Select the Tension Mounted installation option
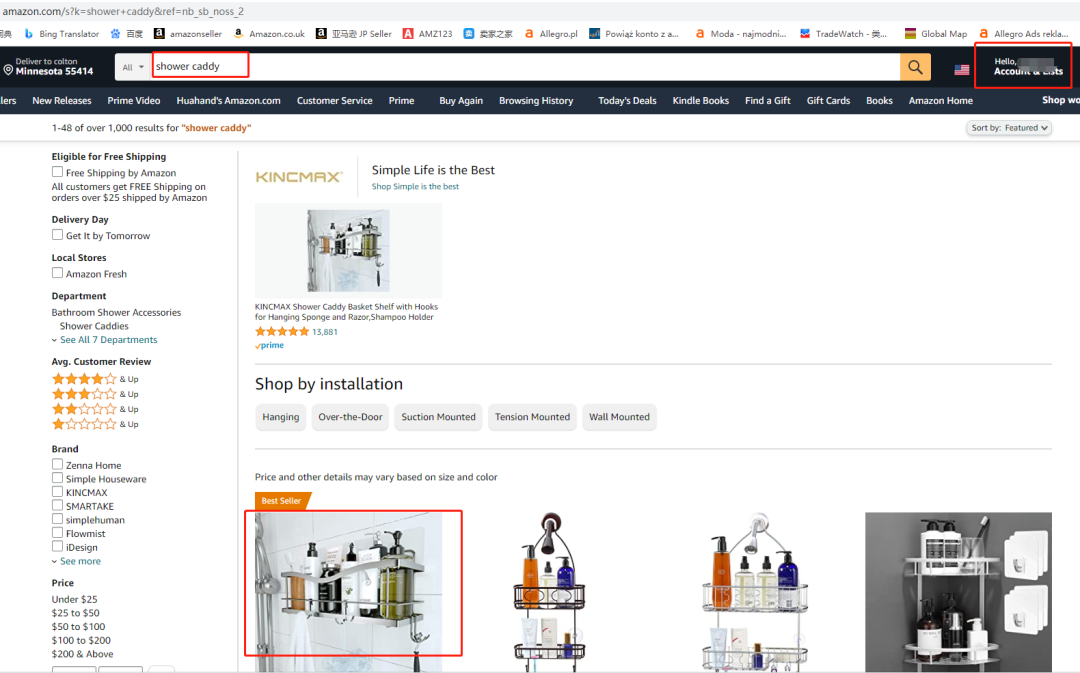Screen dimensions: 1080x673 point(532,417)
